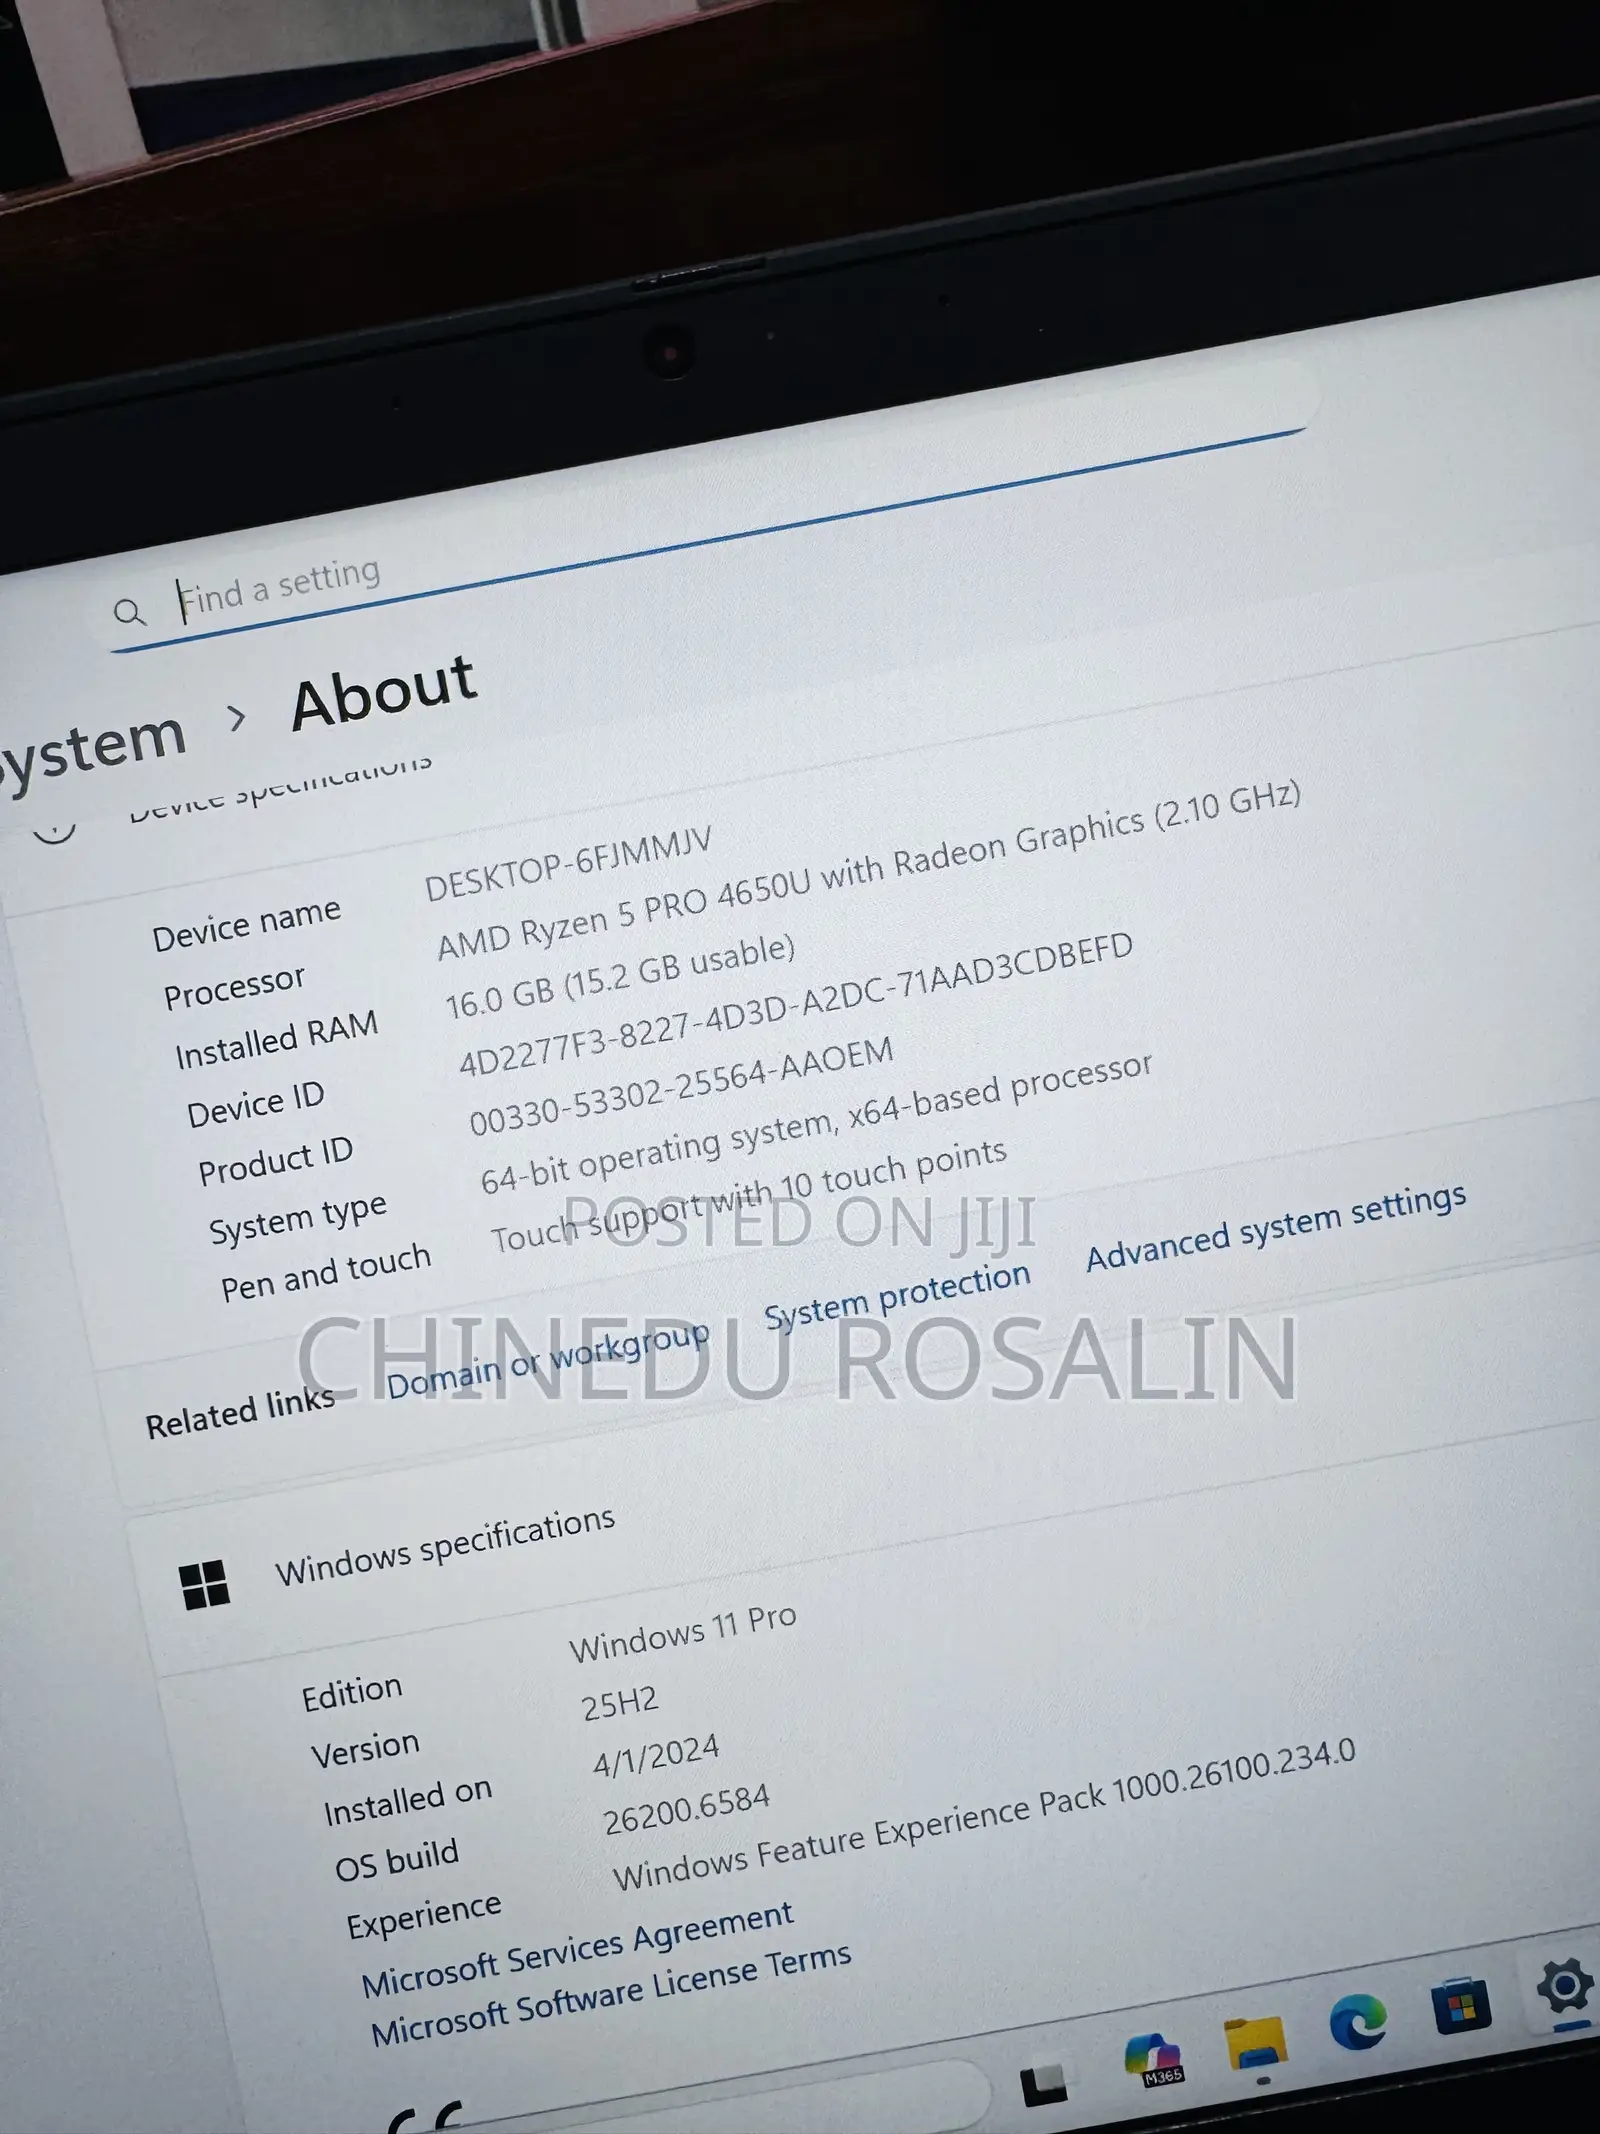Launch Microsoft Edge from the taskbar

pos(1358,2022)
